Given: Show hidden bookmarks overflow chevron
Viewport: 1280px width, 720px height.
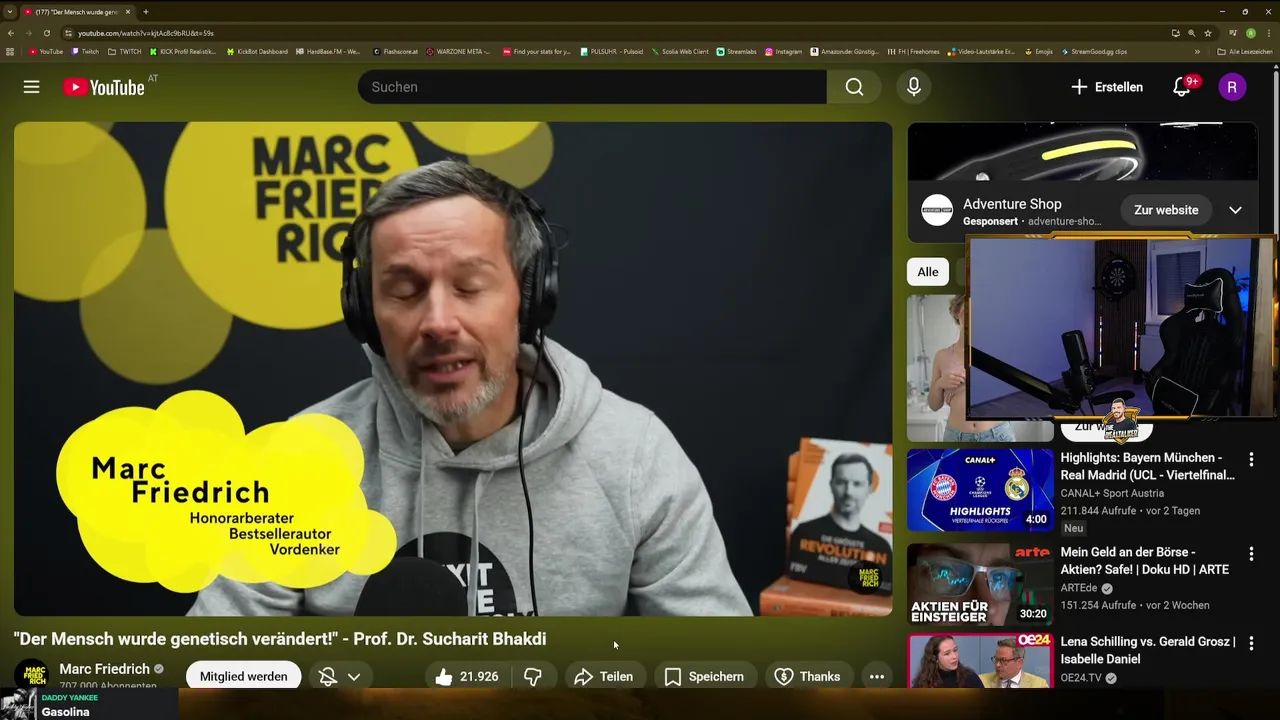Looking at the screenshot, I should (1197, 51).
